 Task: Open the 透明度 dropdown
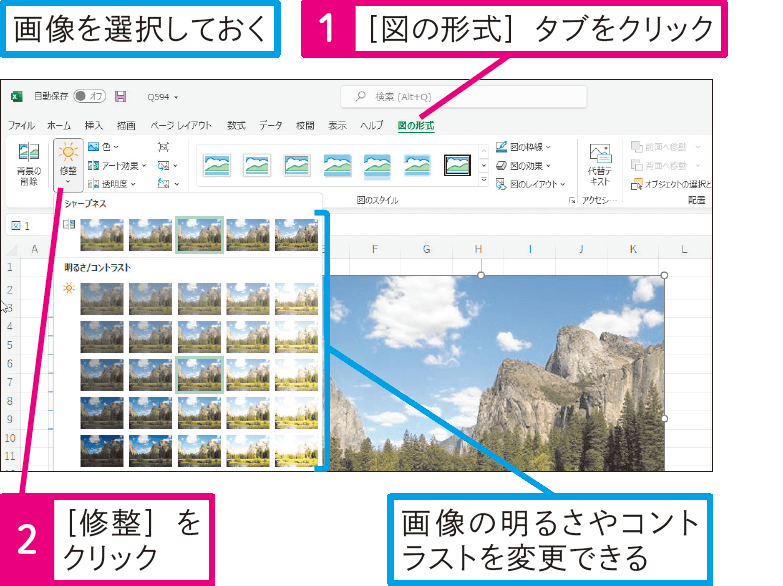point(112,184)
